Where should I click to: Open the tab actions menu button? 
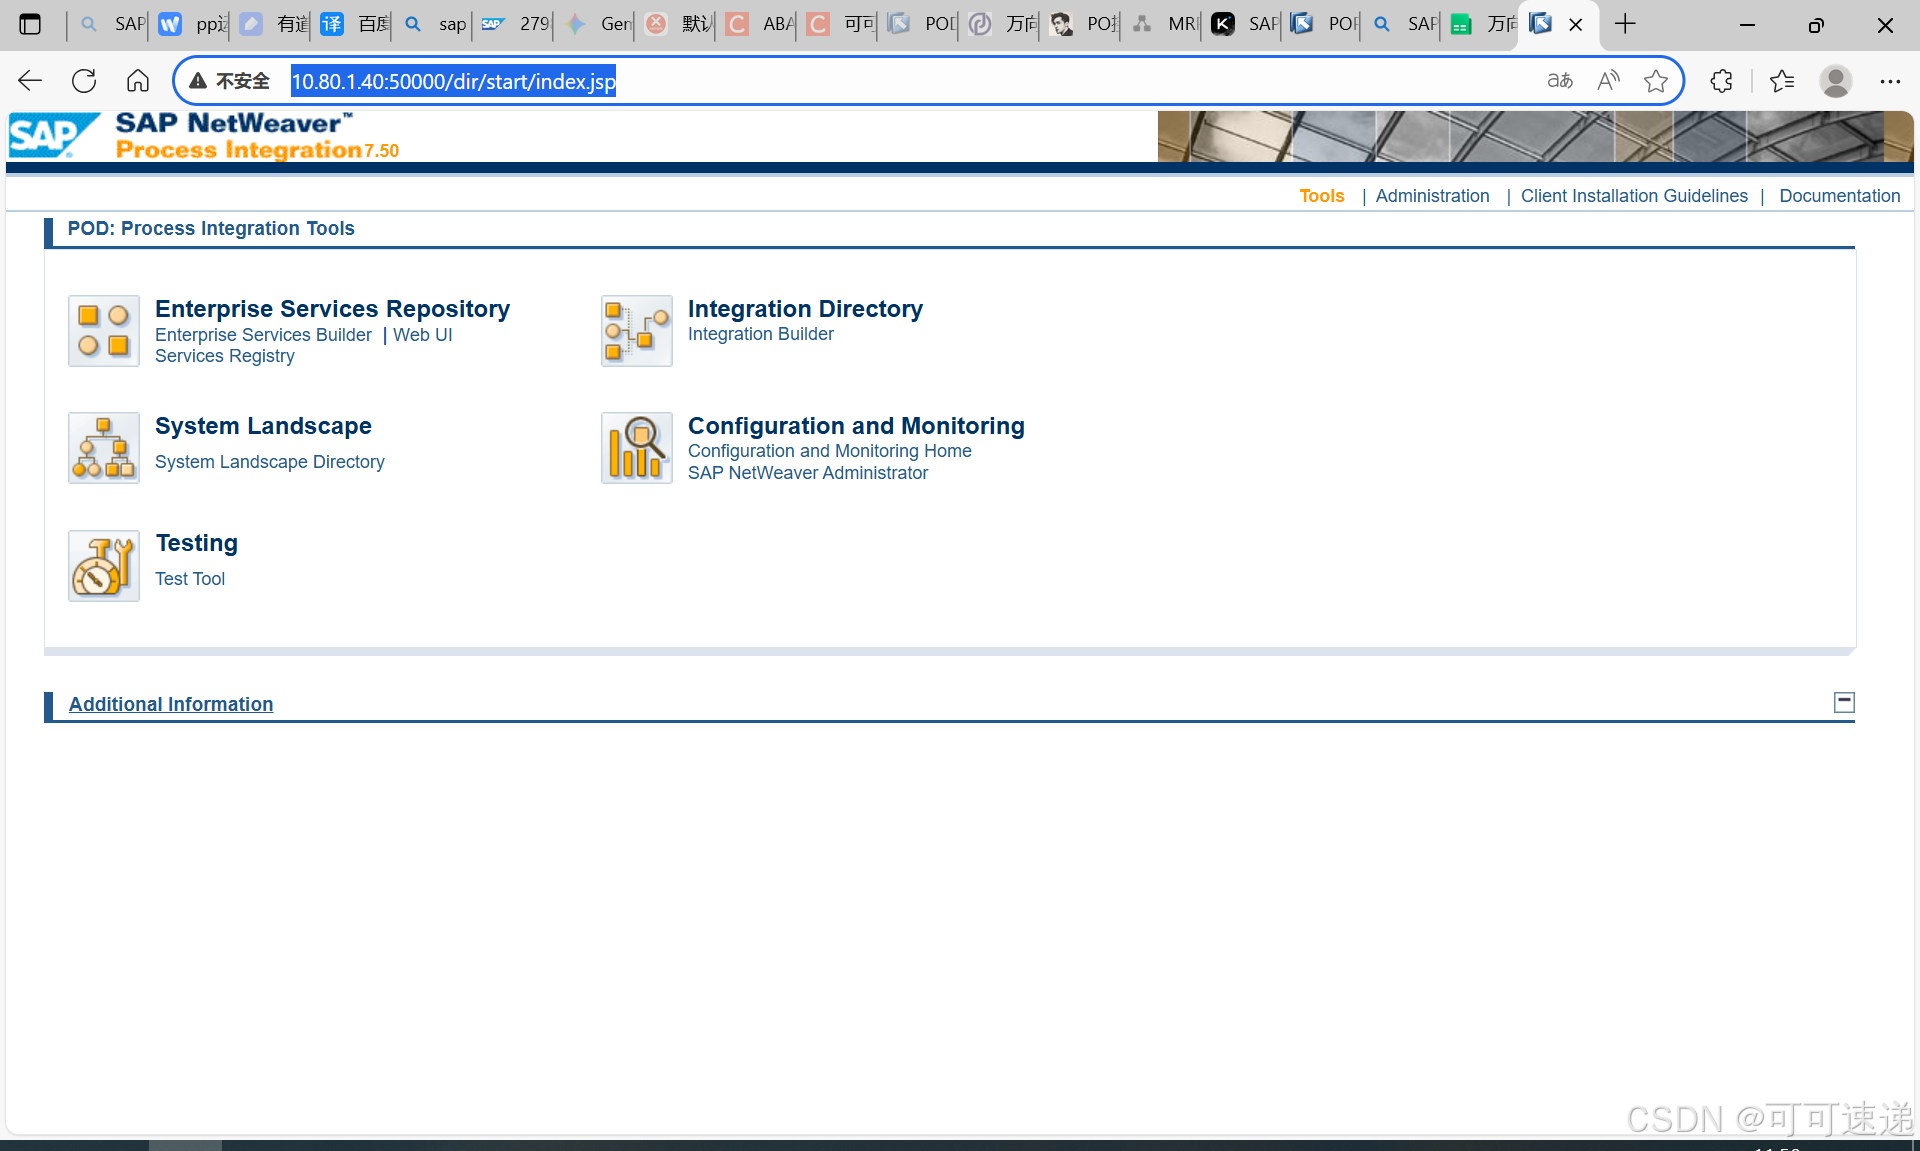click(x=30, y=24)
